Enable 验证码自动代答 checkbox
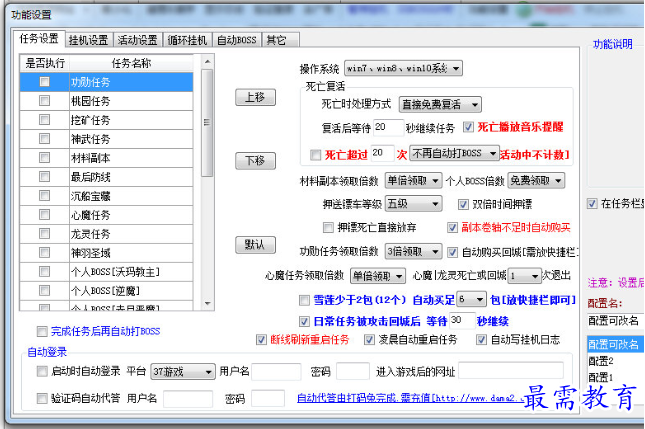Image resolution: width=645 pixels, height=429 pixels. click(x=42, y=398)
